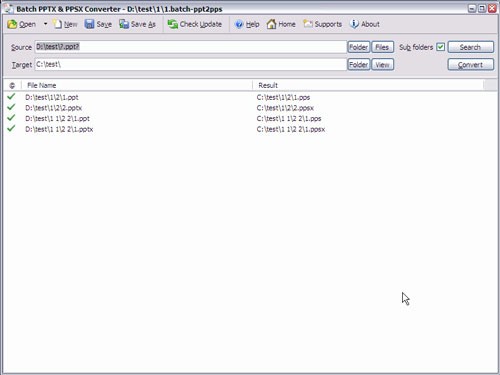
Task: Check Update for the converter
Action: point(195,24)
